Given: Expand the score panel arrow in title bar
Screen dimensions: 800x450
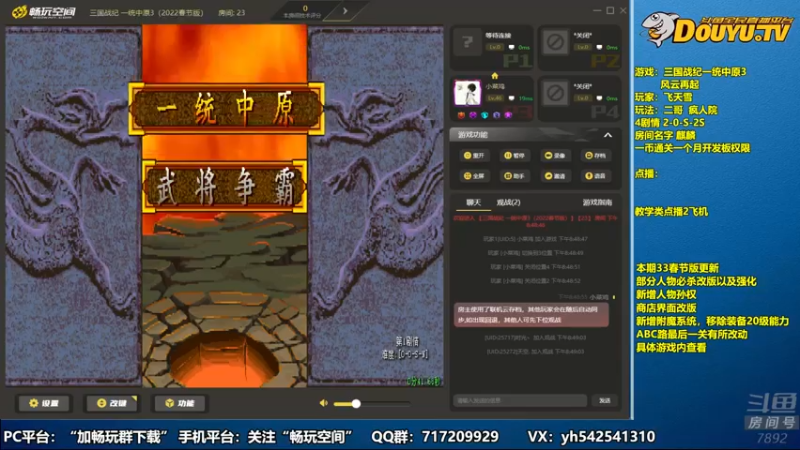Looking at the screenshot, I should tap(345, 11).
